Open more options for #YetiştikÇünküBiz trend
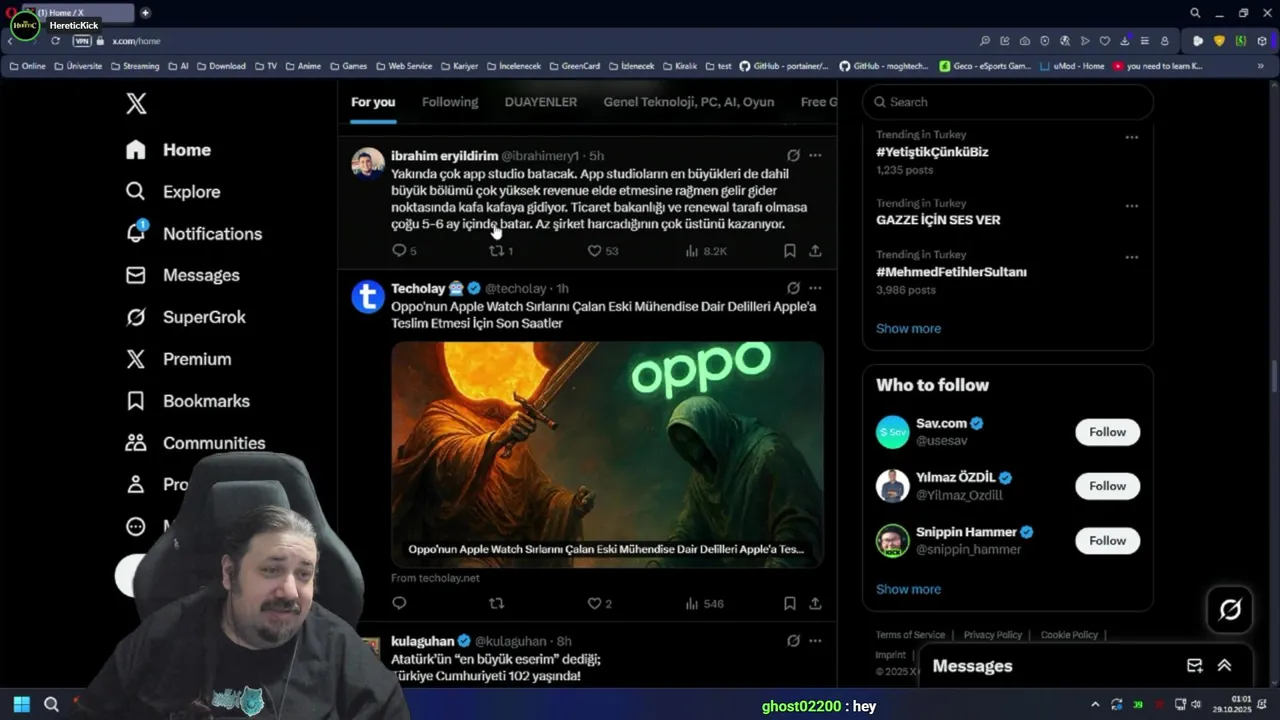 coord(1131,137)
